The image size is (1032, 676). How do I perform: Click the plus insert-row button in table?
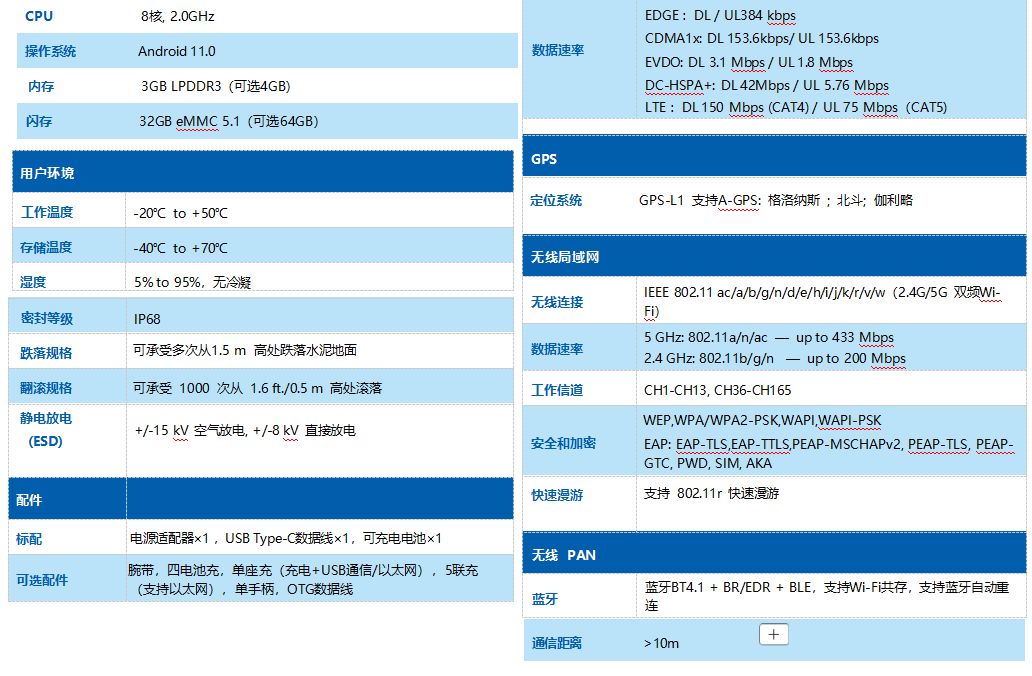775,634
